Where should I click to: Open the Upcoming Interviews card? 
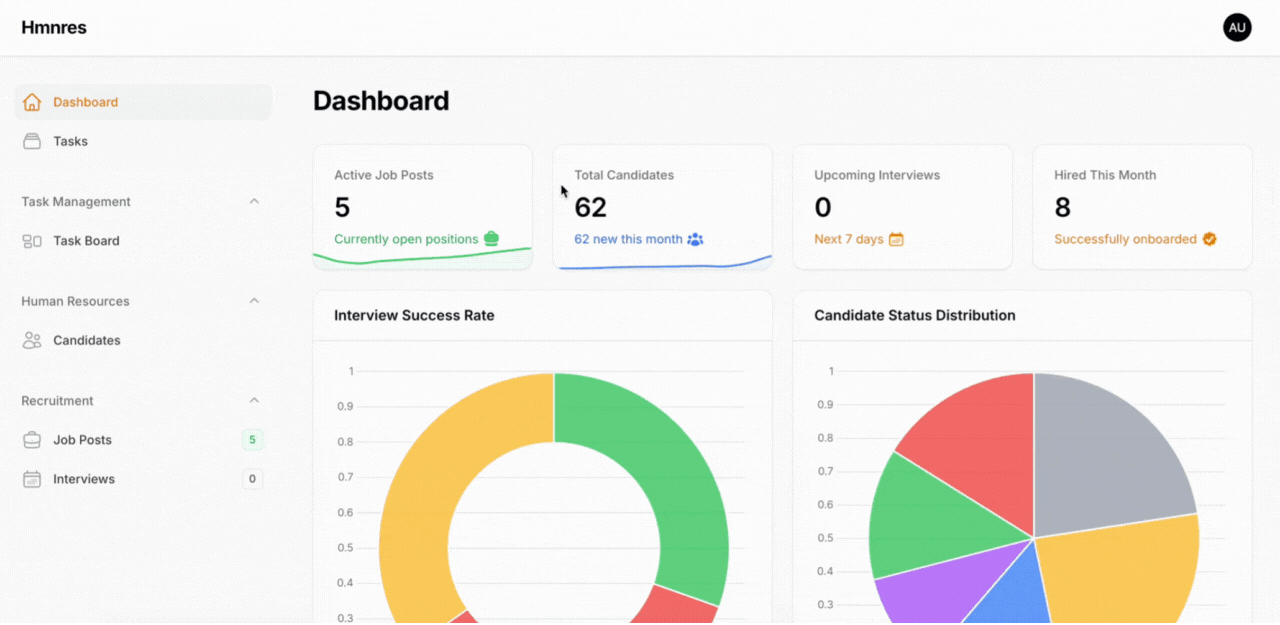pyautogui.click(x=902, y=207)
